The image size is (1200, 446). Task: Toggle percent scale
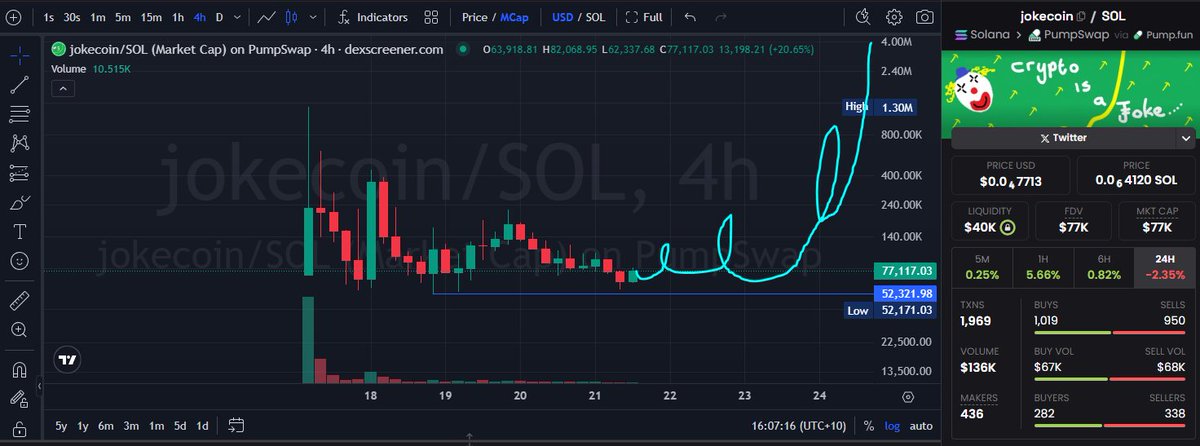868,425
